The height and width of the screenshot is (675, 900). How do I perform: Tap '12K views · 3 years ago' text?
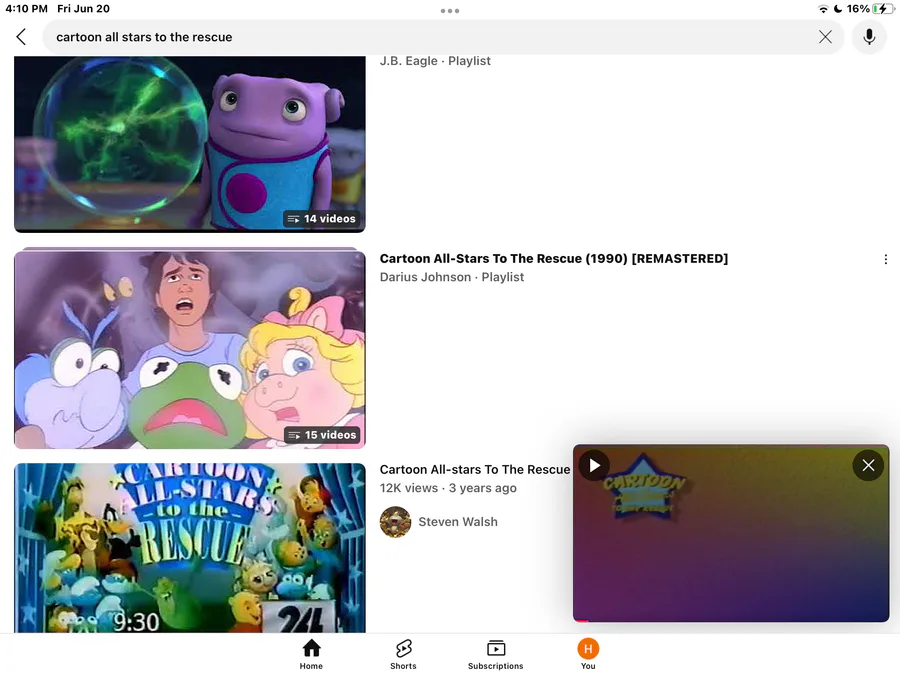pyautogui.click(x=448, y=488)
